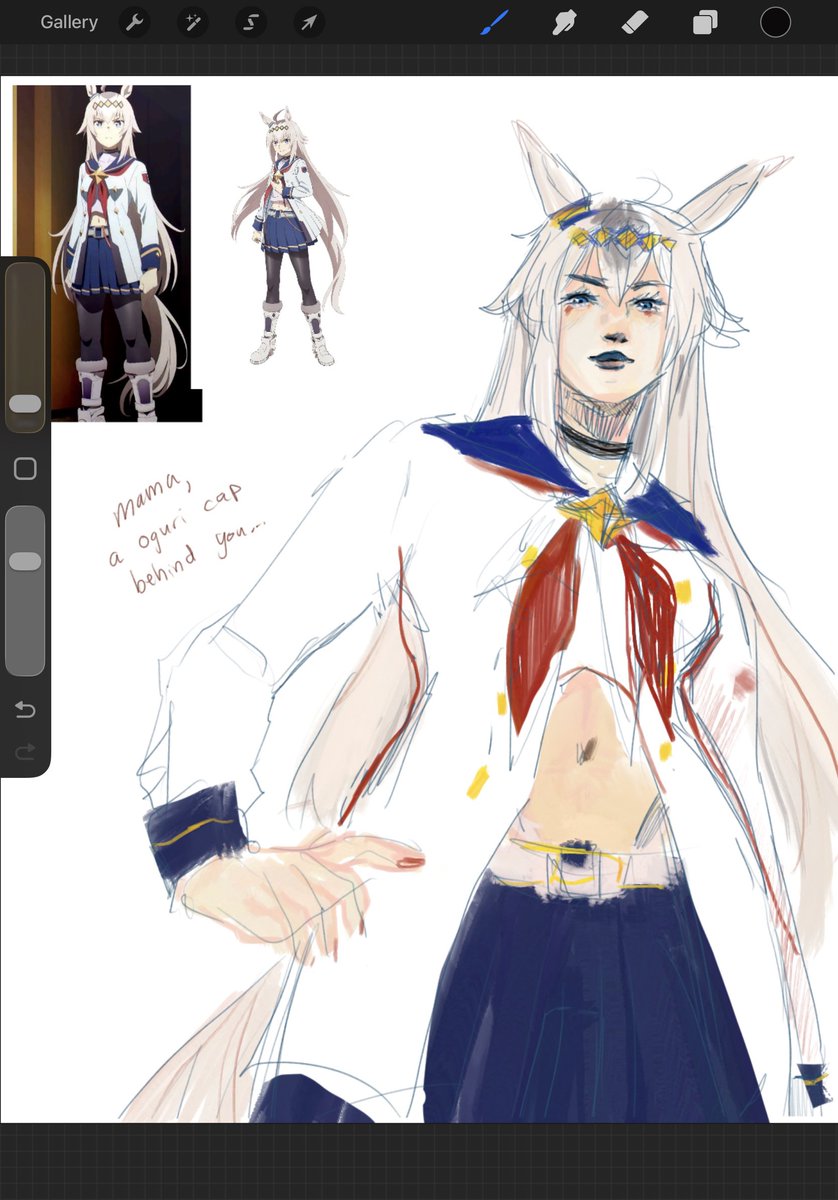Redo the last undone stroke
The height and width of the screenshot is (1200, 838).
tap(25, 751)
